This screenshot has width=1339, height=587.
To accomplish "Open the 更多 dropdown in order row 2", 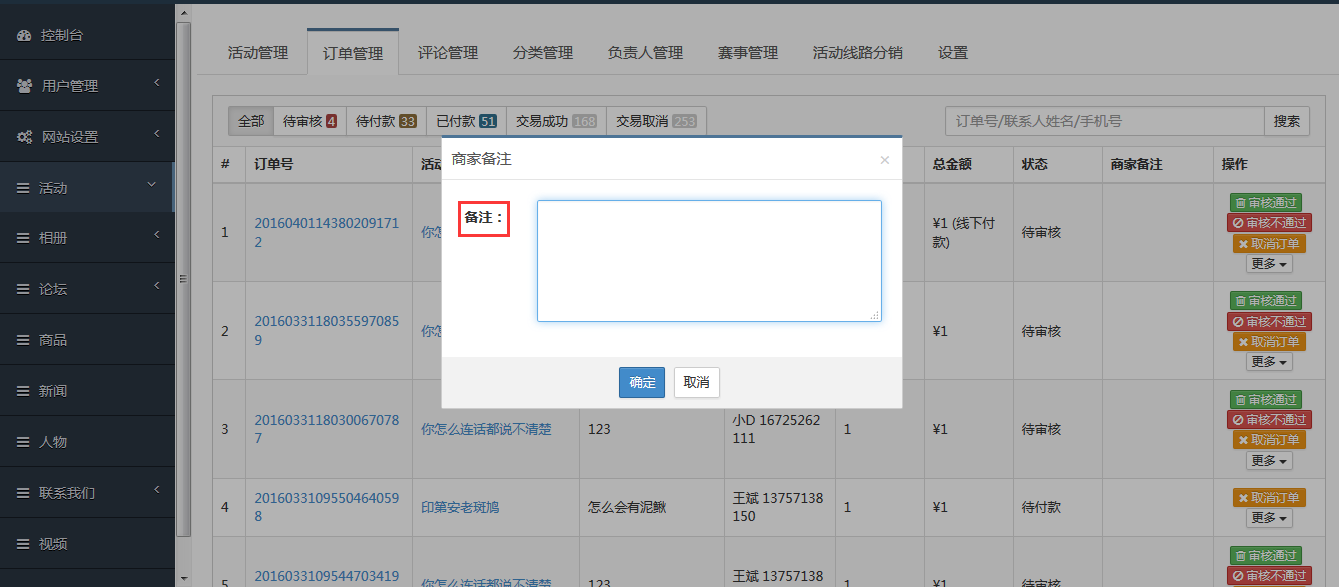I will (x=1269, y=362).
